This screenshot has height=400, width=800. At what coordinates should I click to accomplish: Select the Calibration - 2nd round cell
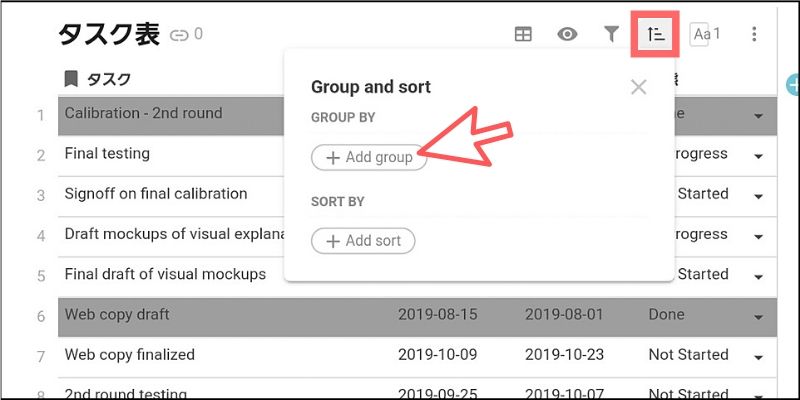(x=171, y=115)
